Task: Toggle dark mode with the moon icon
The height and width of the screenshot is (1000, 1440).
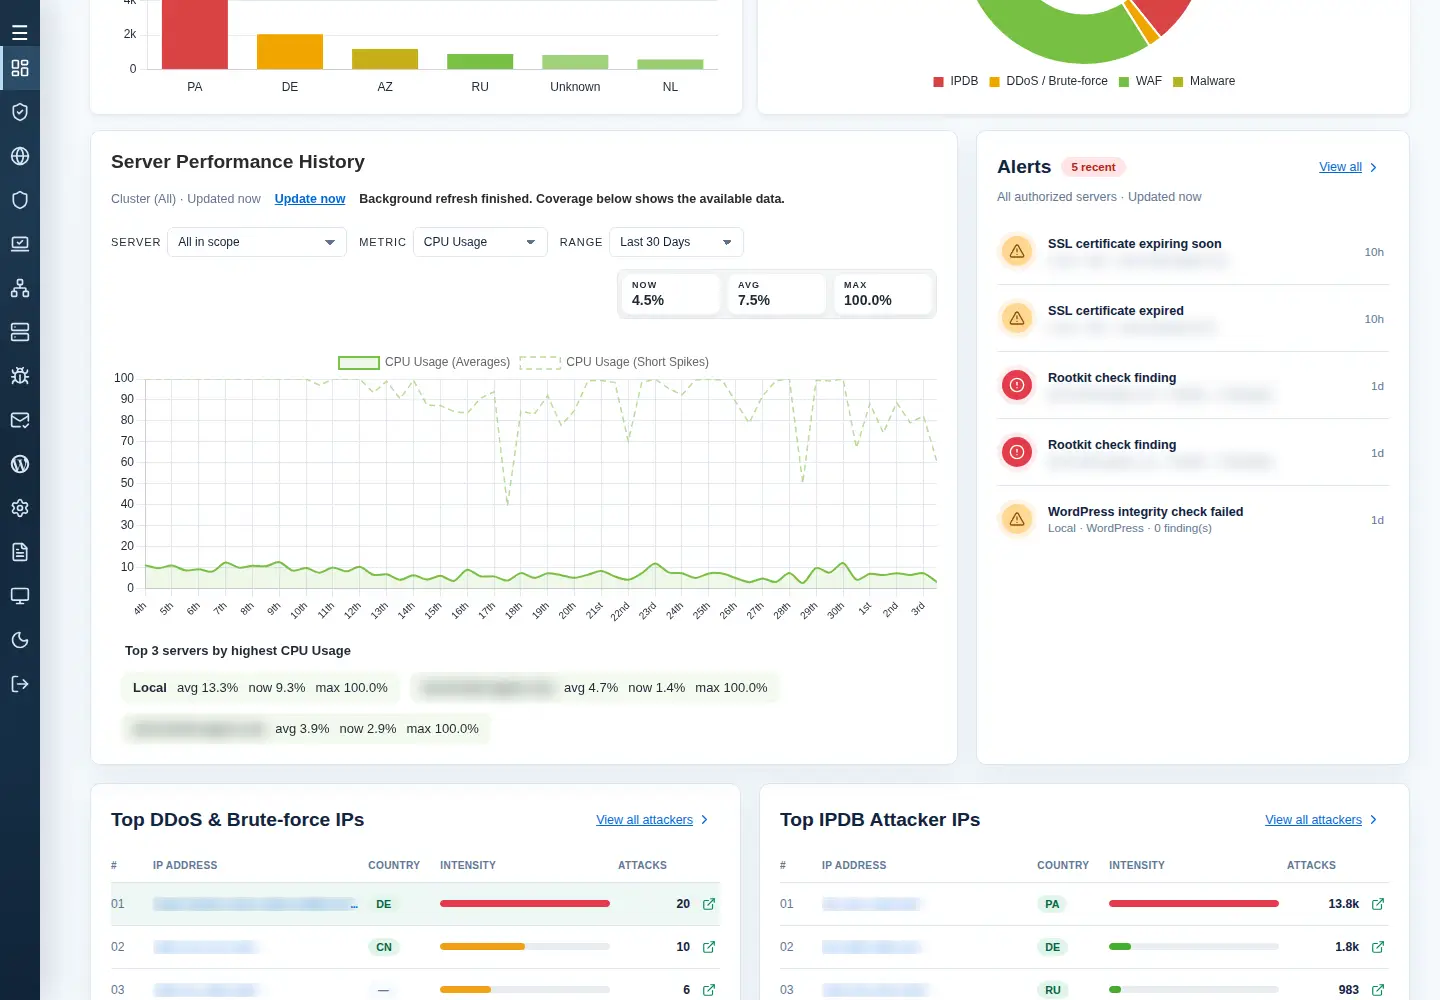Action: 20,640
